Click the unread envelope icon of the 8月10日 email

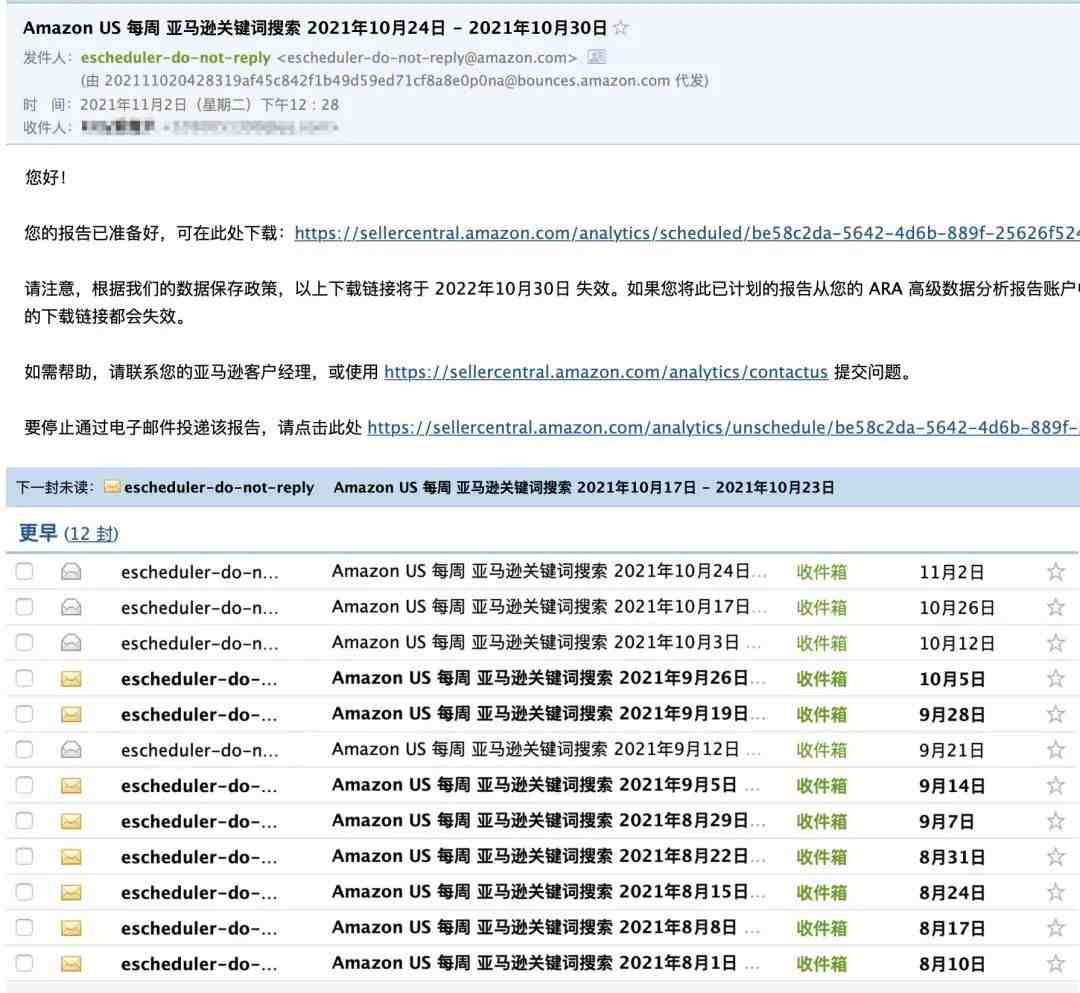(x=71, y=964)
